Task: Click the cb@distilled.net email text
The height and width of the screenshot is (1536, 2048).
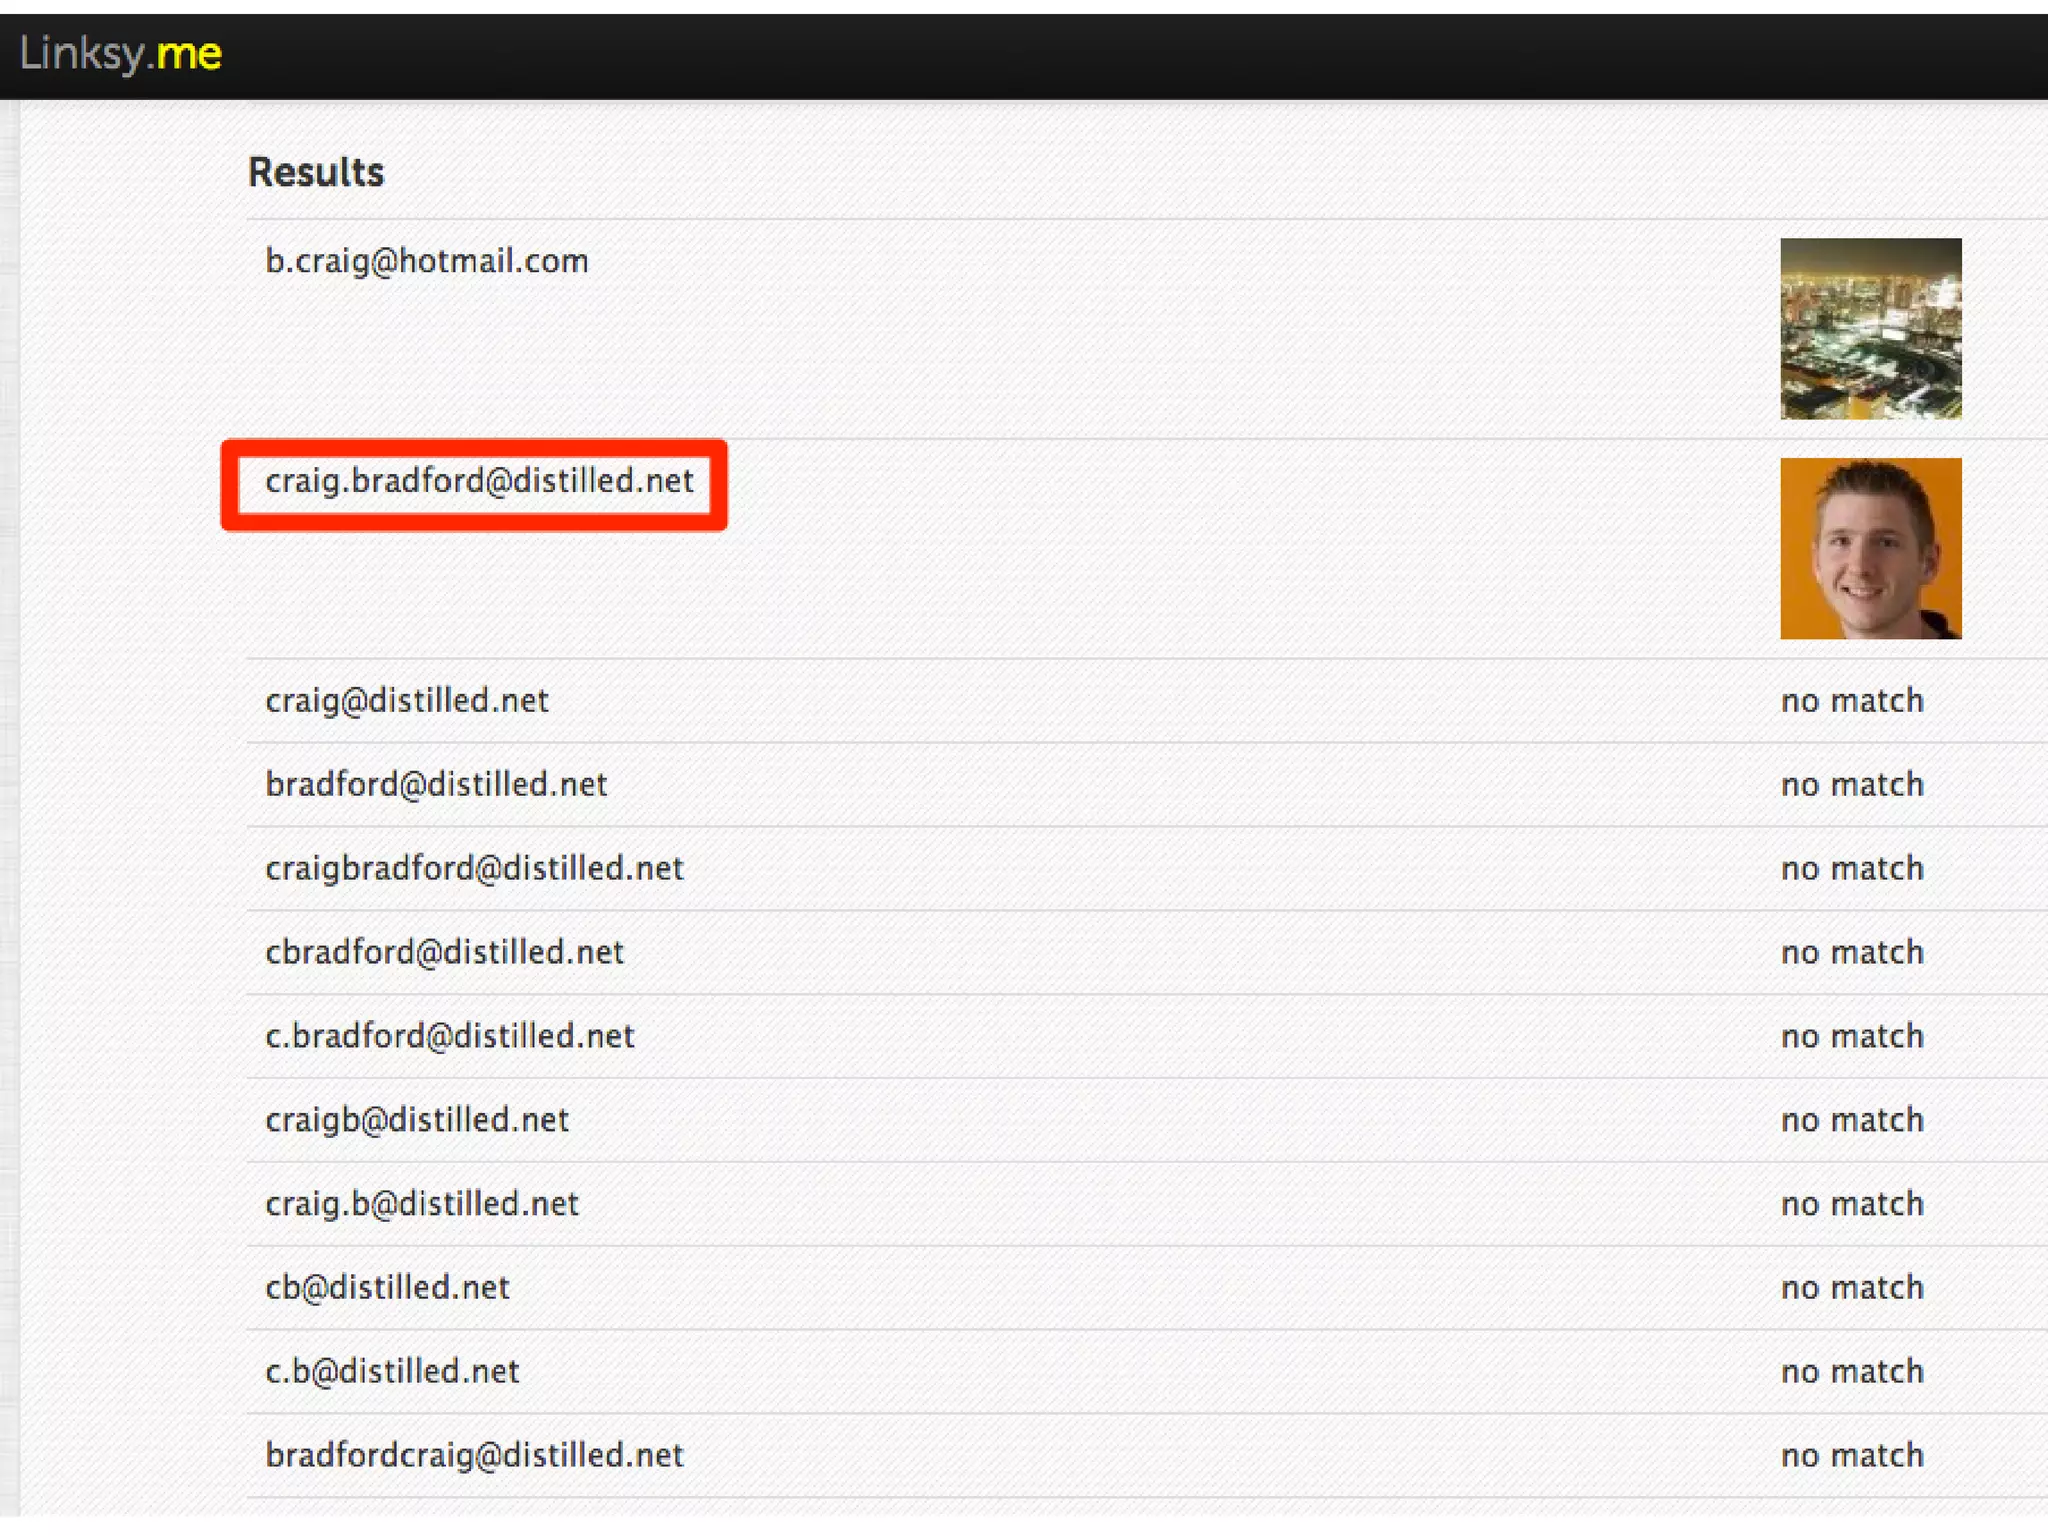Action: click(387, 1288)
